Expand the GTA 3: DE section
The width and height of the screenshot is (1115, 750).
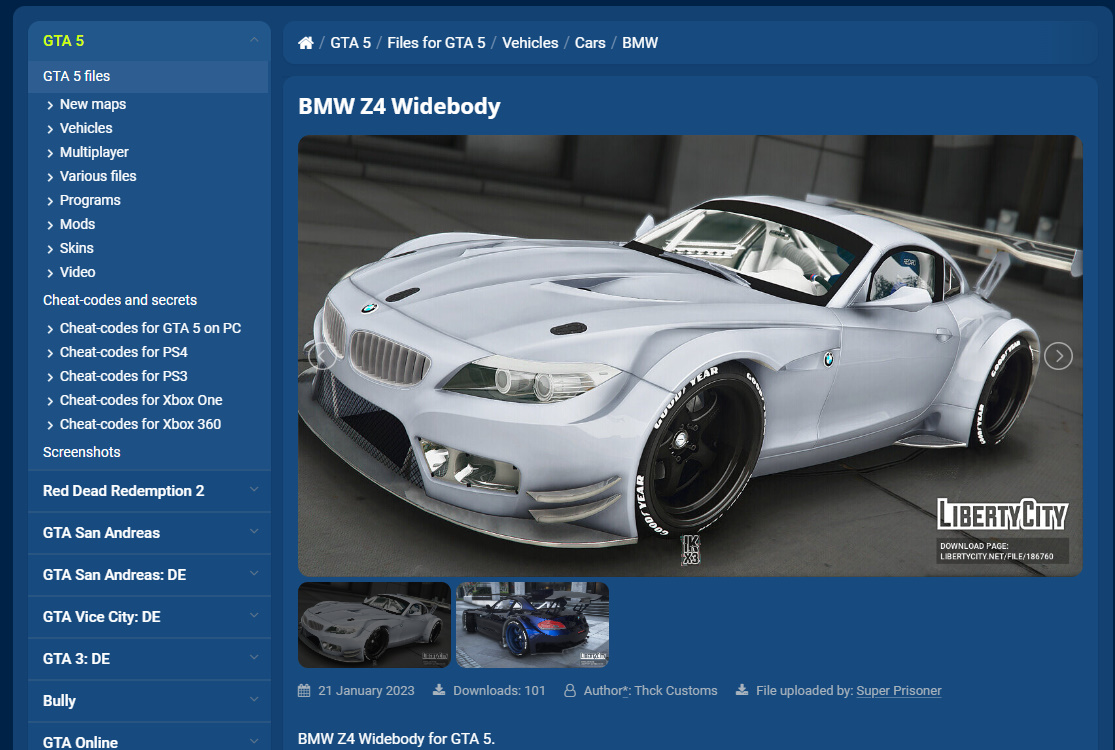149,658
